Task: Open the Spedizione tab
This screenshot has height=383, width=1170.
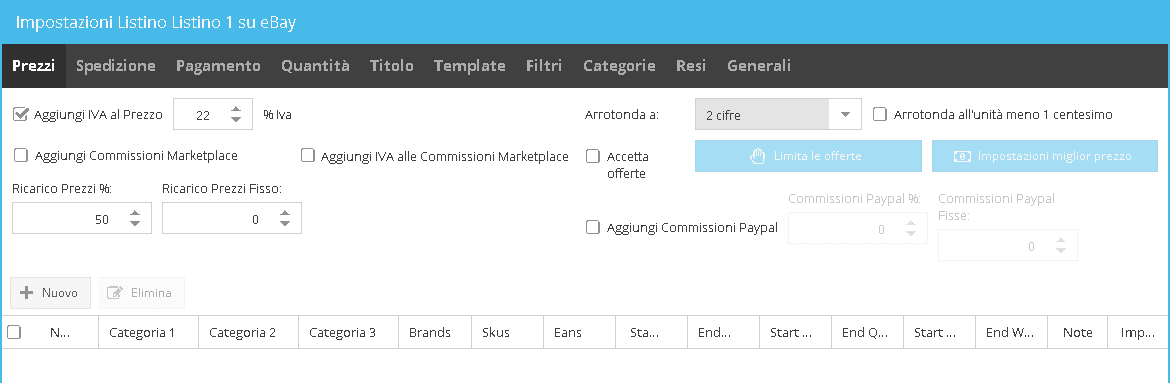Action: (x=116, y=66)
